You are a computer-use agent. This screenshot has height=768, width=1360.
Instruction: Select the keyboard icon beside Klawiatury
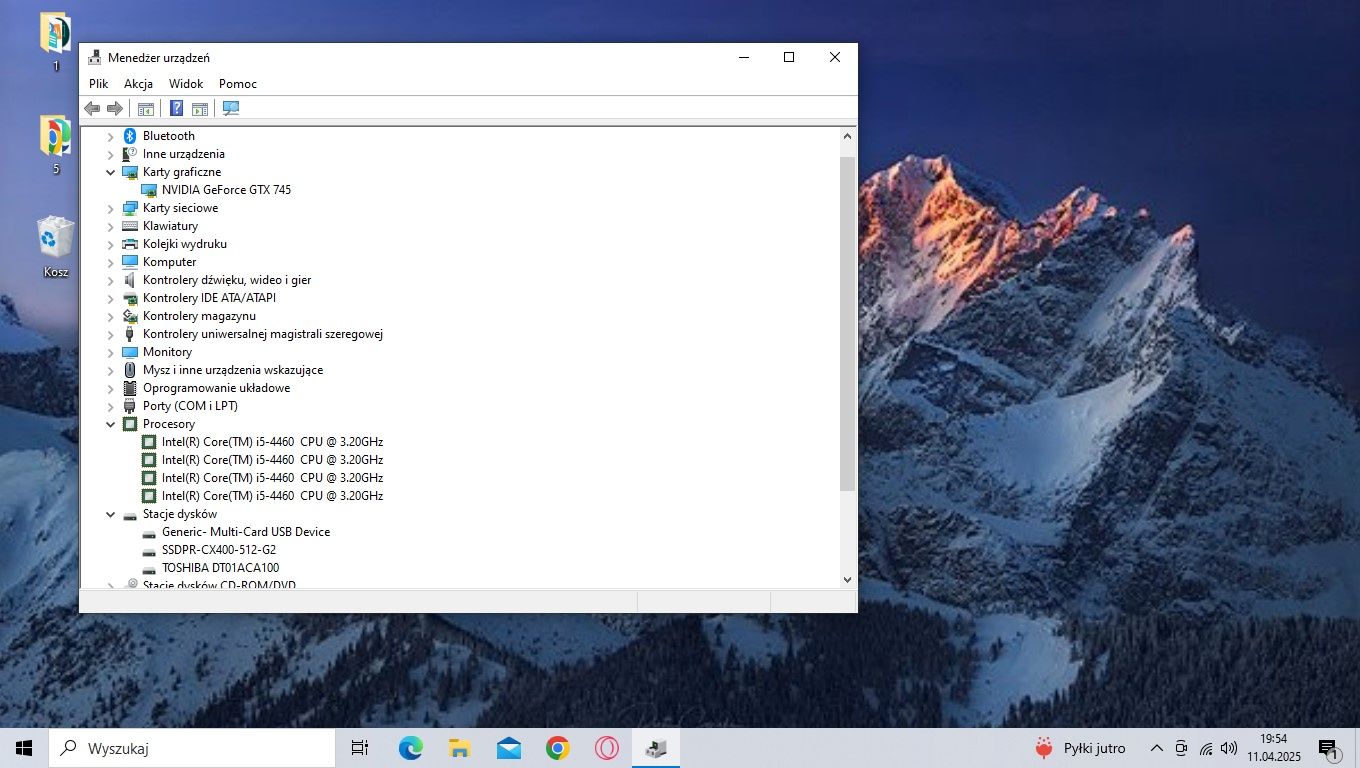130,226
